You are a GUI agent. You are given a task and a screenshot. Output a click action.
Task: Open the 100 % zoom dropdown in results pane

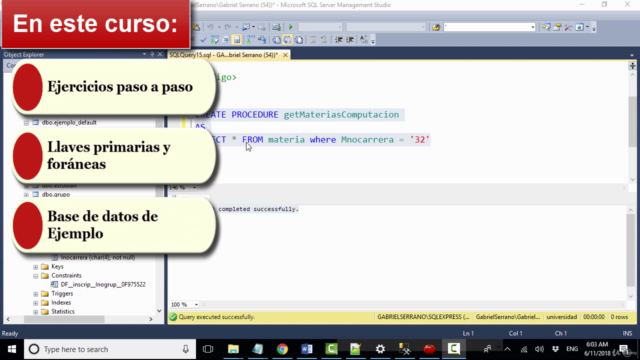tap(196, 304)
